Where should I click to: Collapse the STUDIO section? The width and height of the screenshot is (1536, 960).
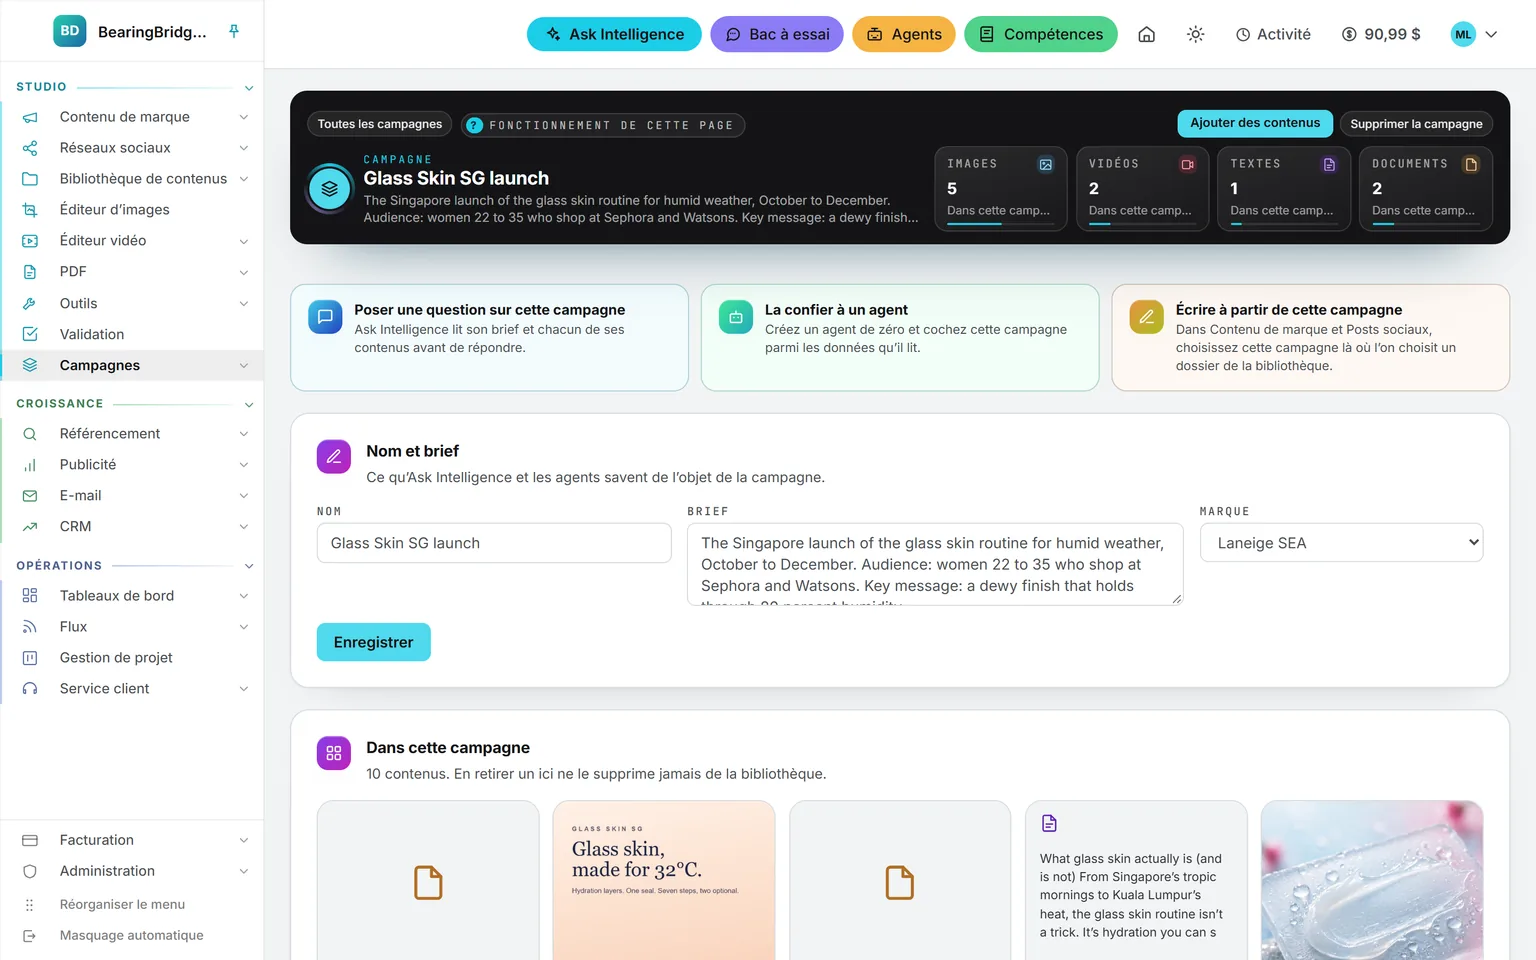249,88
